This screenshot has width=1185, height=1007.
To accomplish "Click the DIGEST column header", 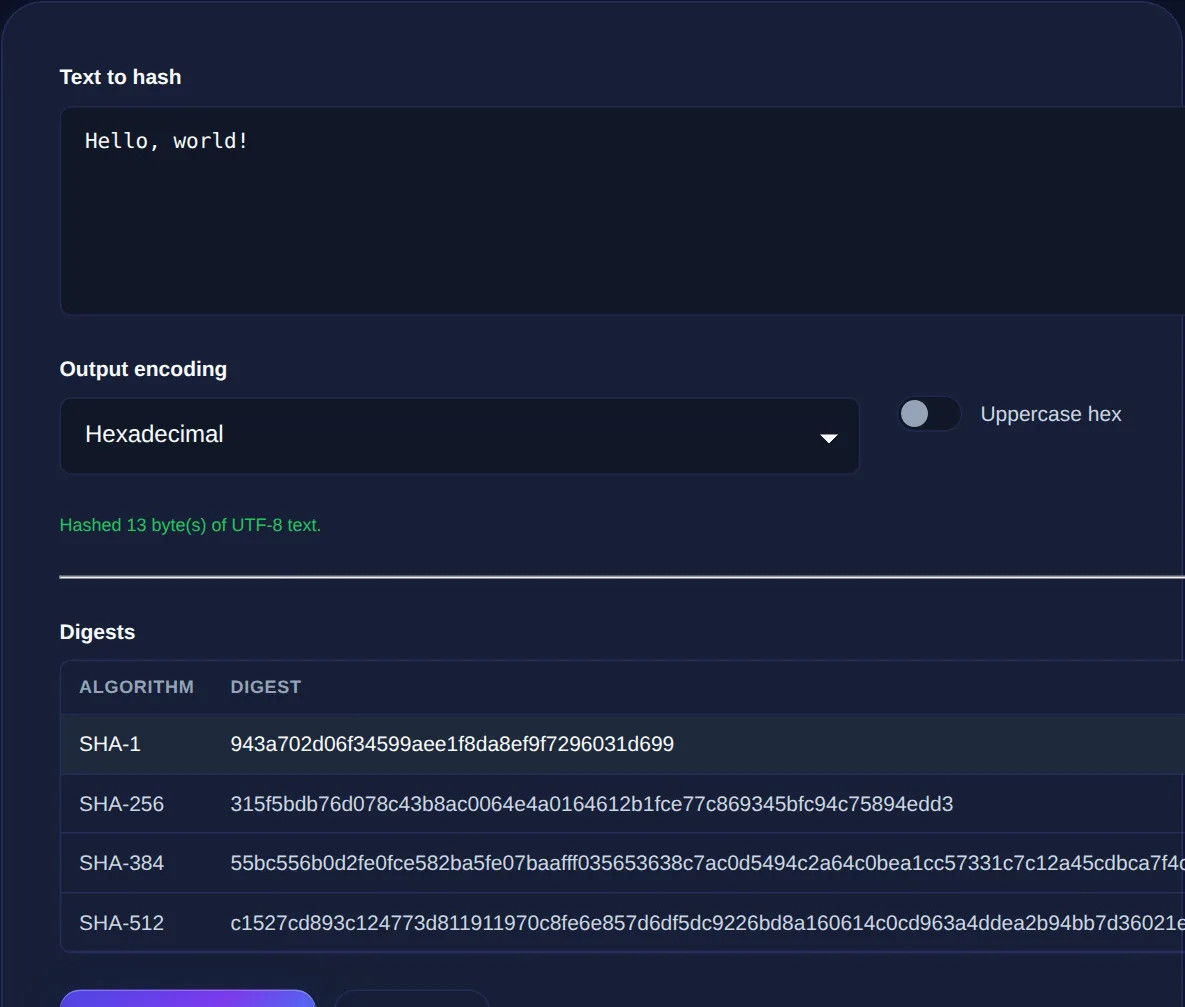I will 266,686.
